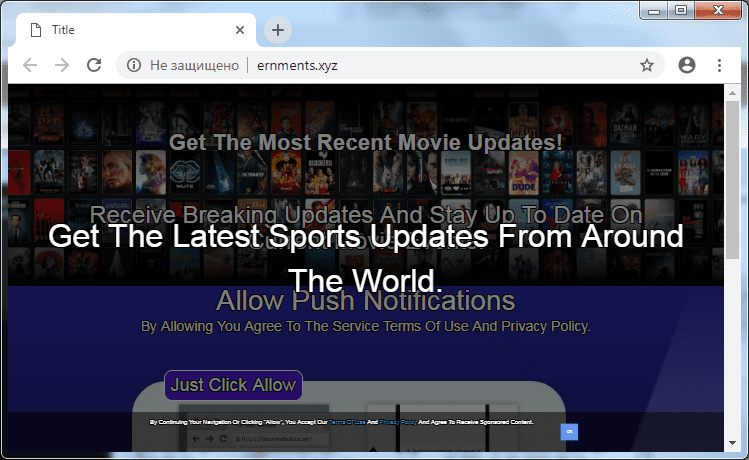Open site info for the not-secure warning
Viewport: 749px width, 460px height.
click(x=132, y=65)
